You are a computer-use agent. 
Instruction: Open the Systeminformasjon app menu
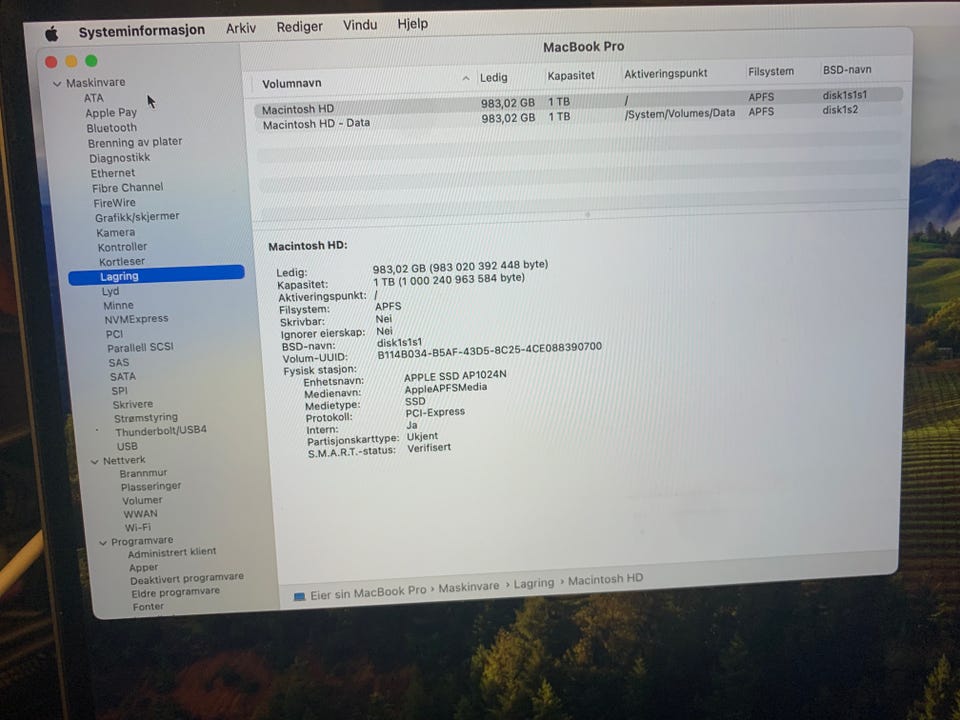141,31
